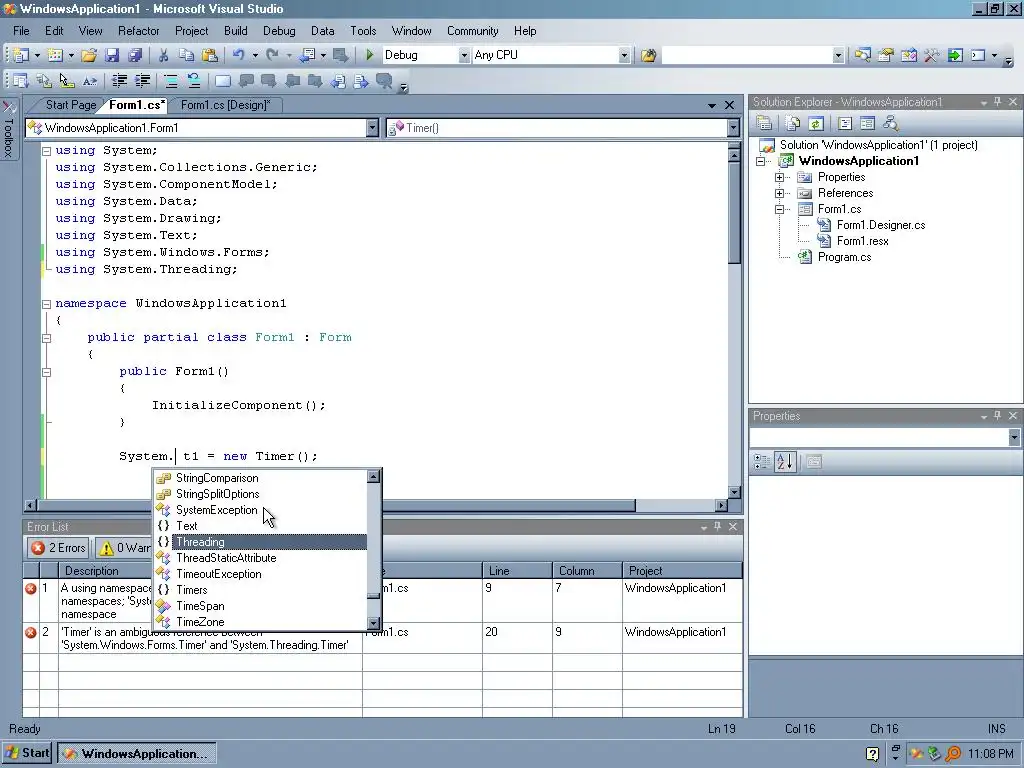Screen dimensions: 1024x768
Task: Comment out the selected lines icon
Action: point(171,81)
